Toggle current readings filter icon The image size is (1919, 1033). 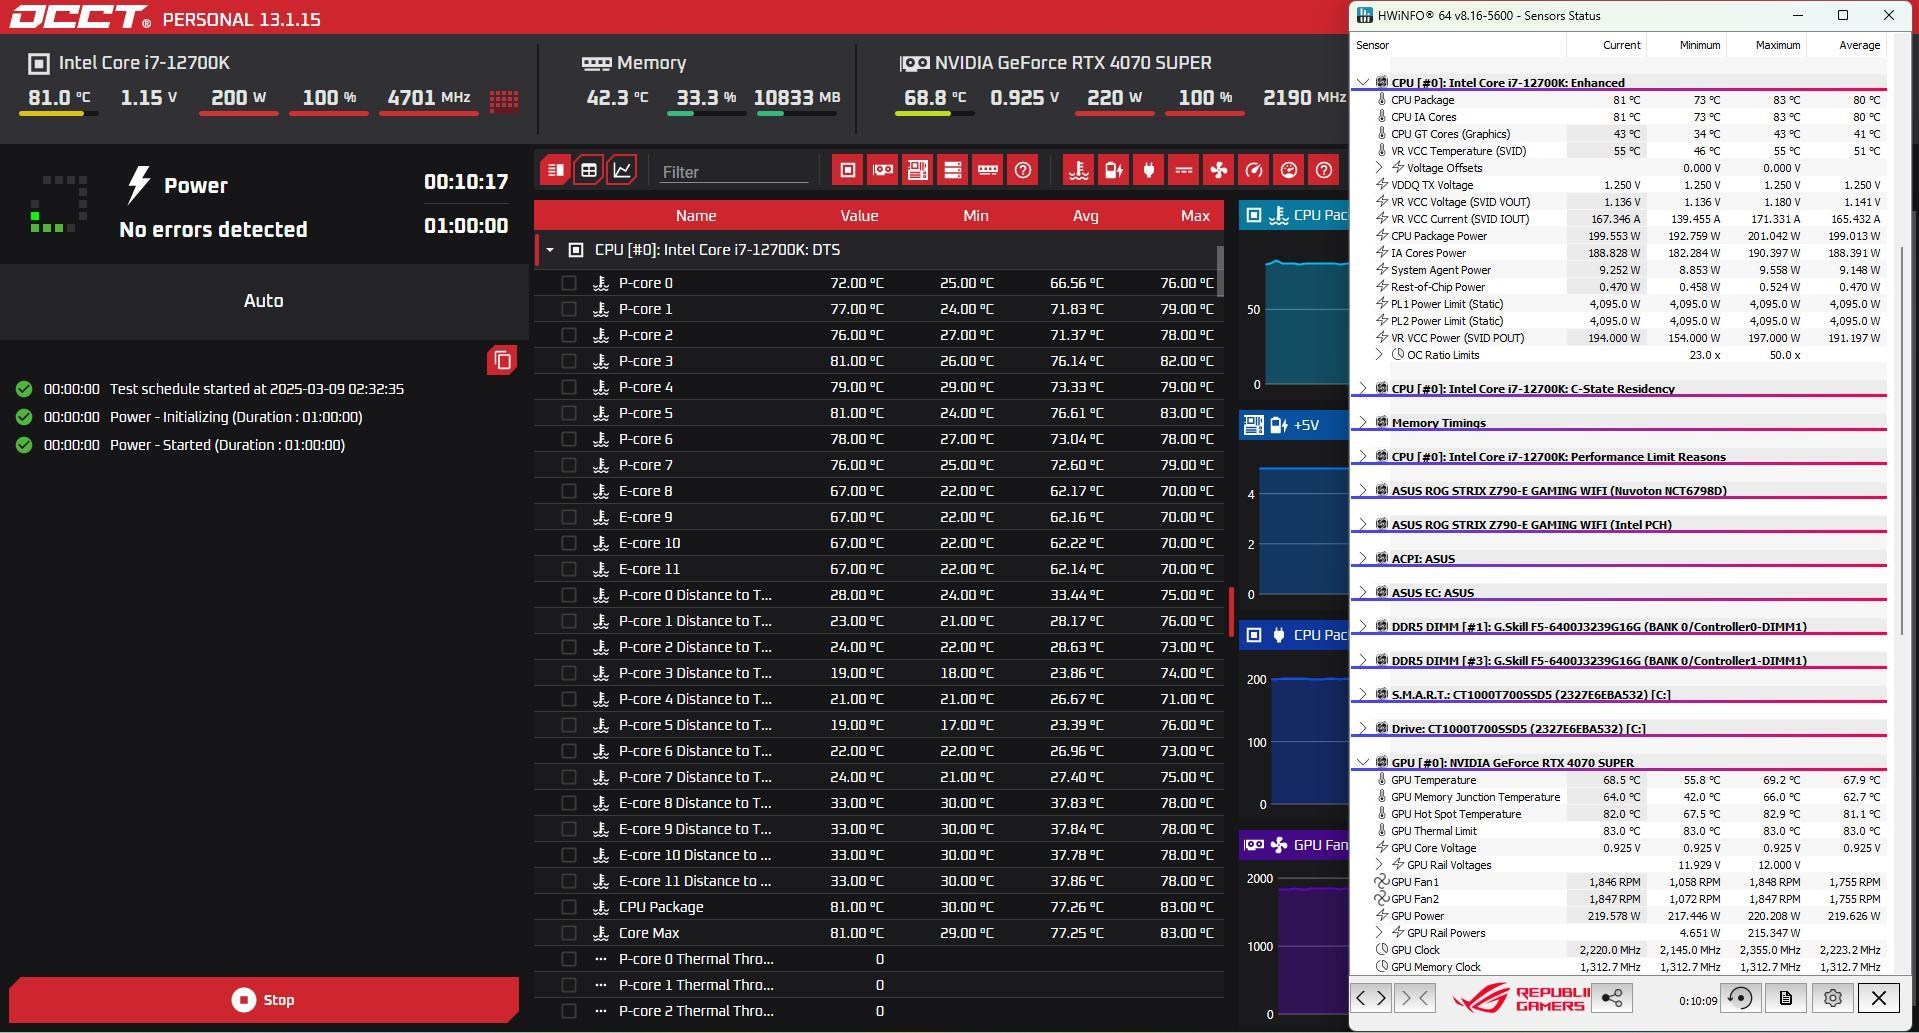pyautogui.click(x=1183, y=170)
